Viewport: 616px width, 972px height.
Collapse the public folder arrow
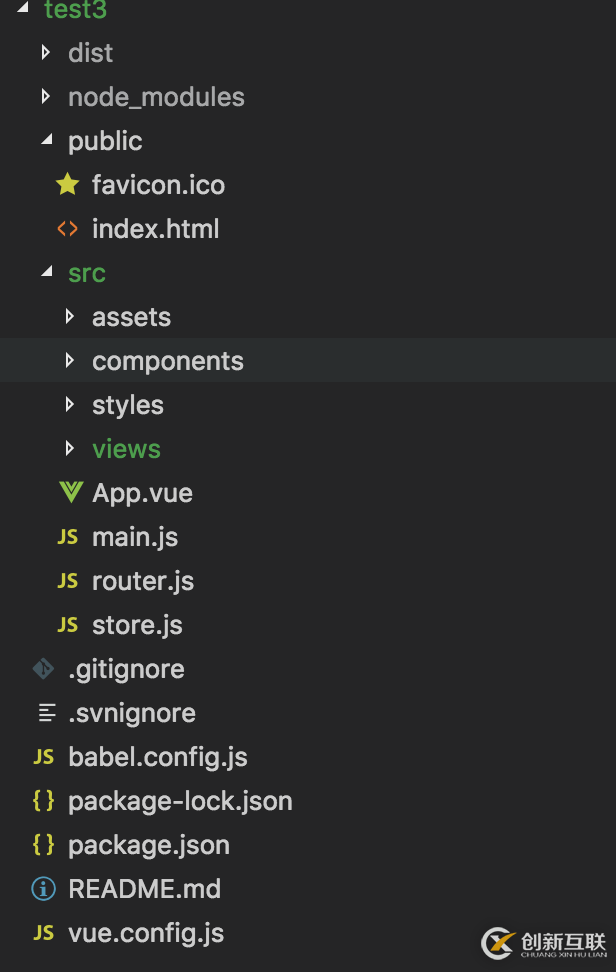(46, 141)
